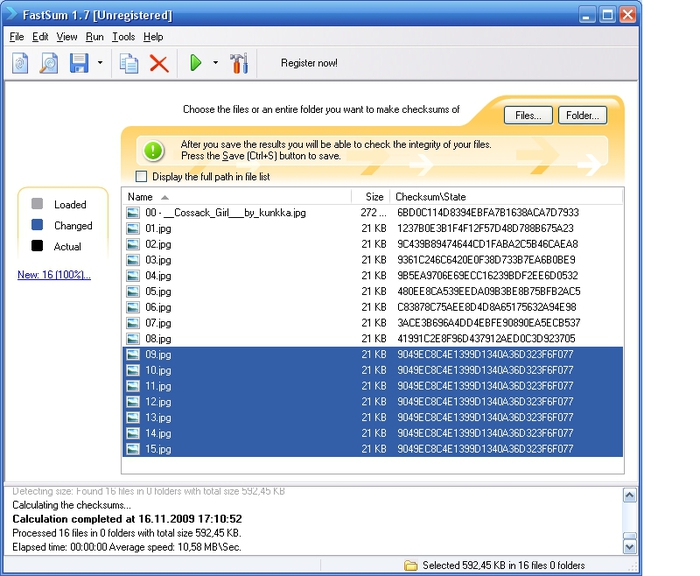Screen dimensions: 700x576
Task: Click the Folder... button
Action: [x=583, y=115]
